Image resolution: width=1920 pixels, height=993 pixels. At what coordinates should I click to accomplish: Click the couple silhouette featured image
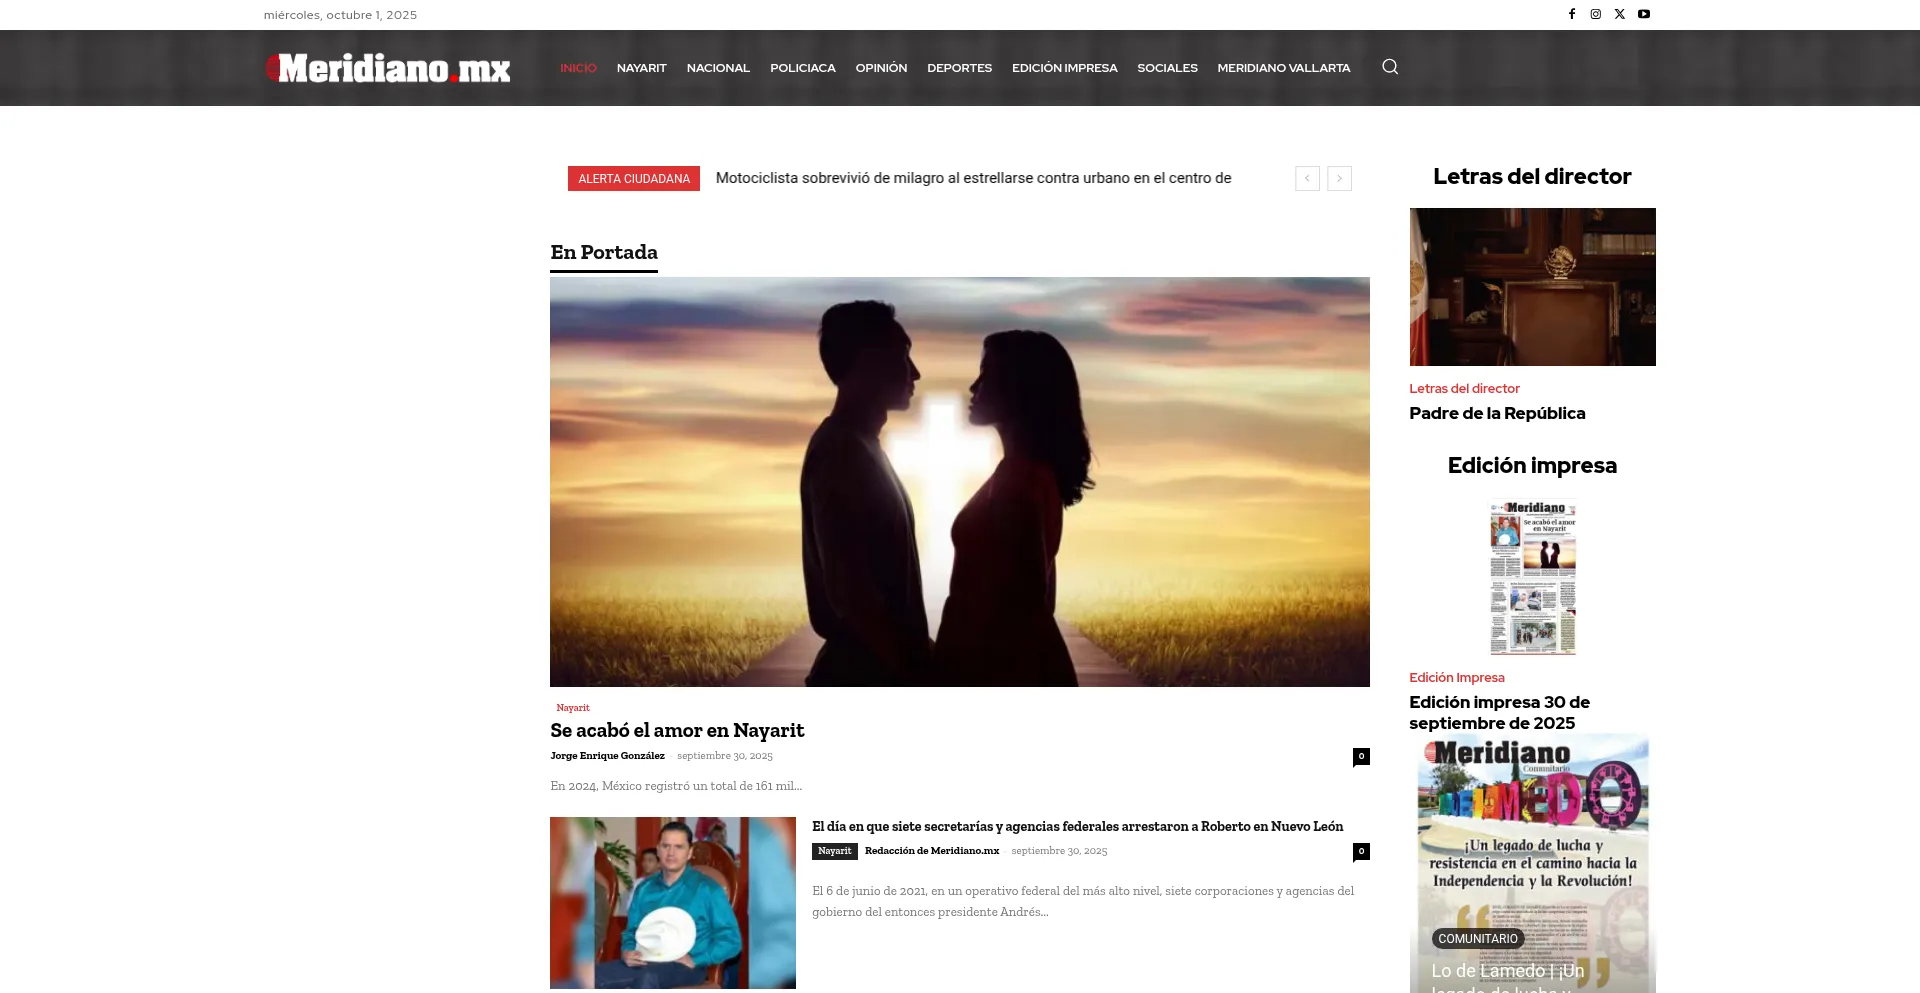pos(959,481)
